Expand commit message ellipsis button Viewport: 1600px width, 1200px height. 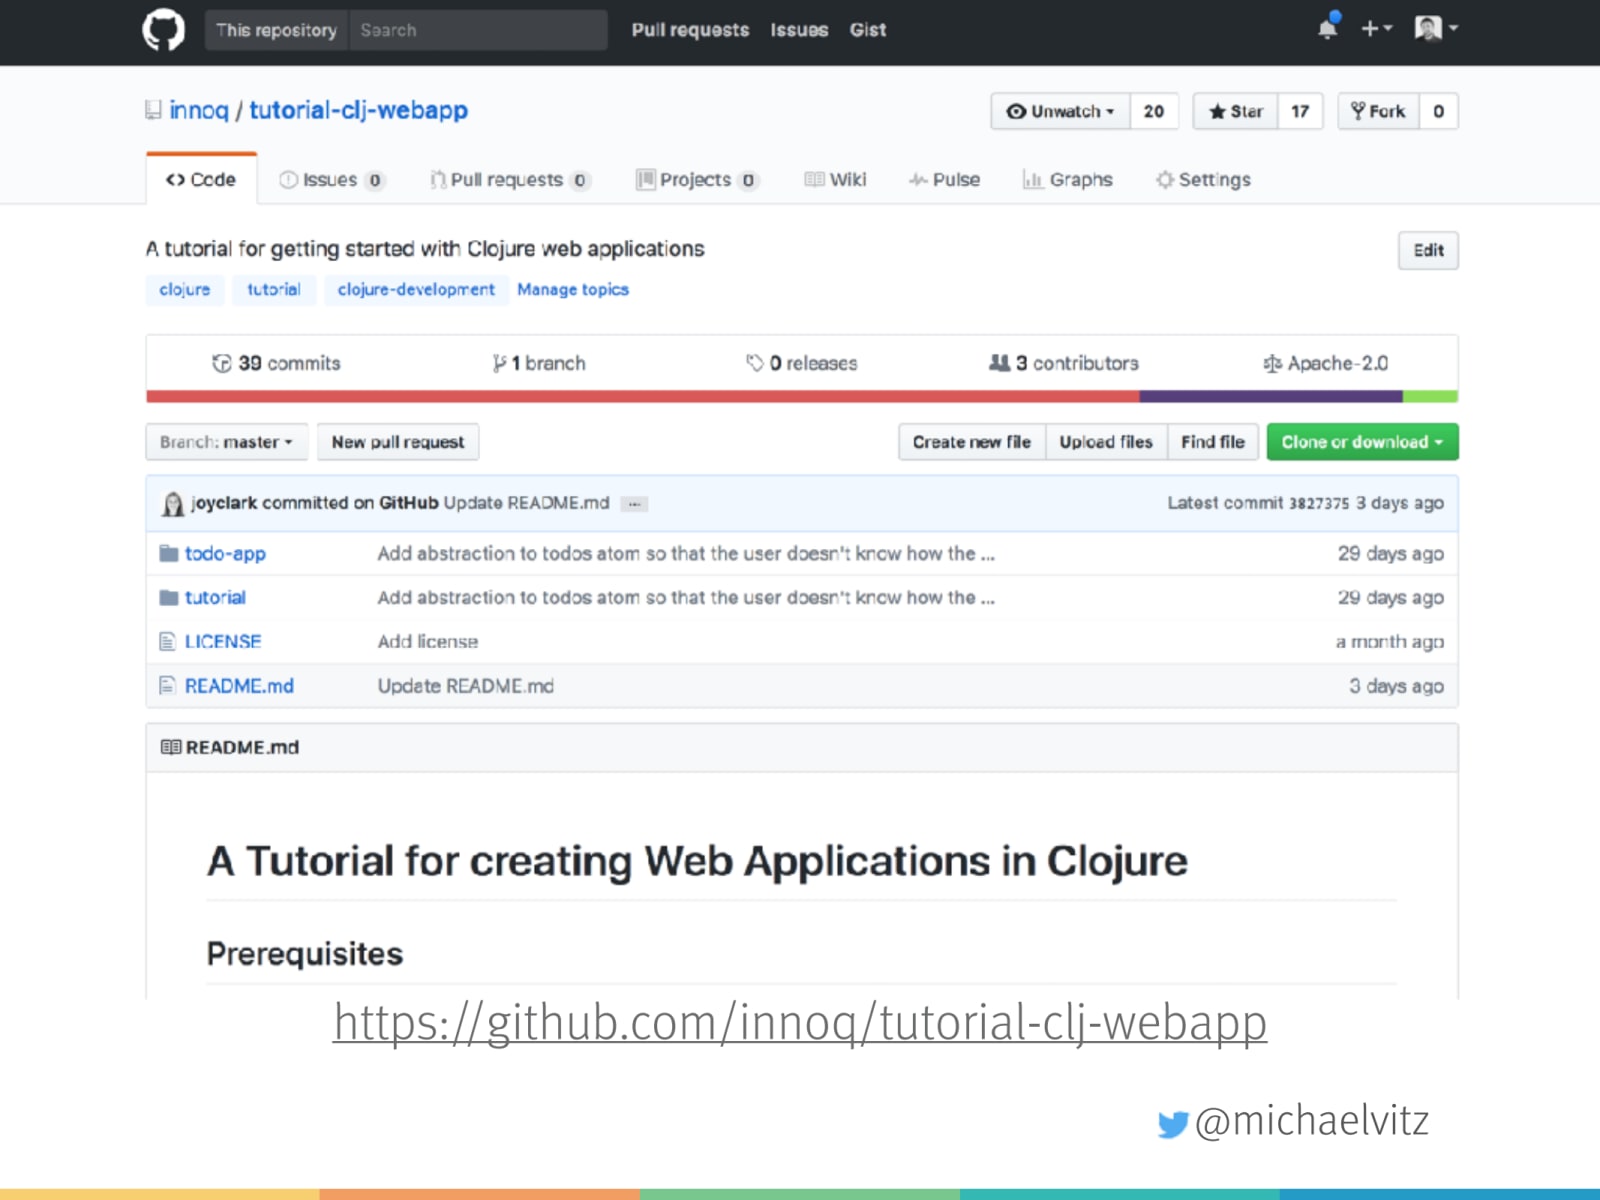click(634, 504)
